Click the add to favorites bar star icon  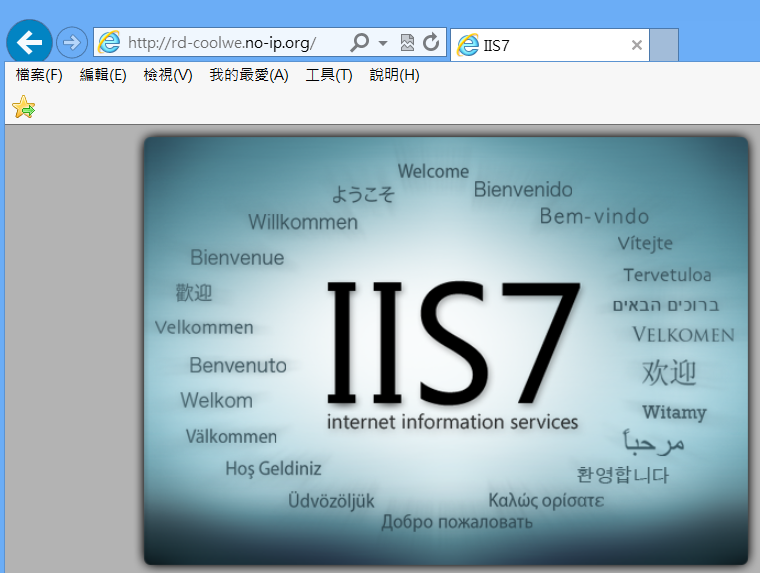pos(24,107)
